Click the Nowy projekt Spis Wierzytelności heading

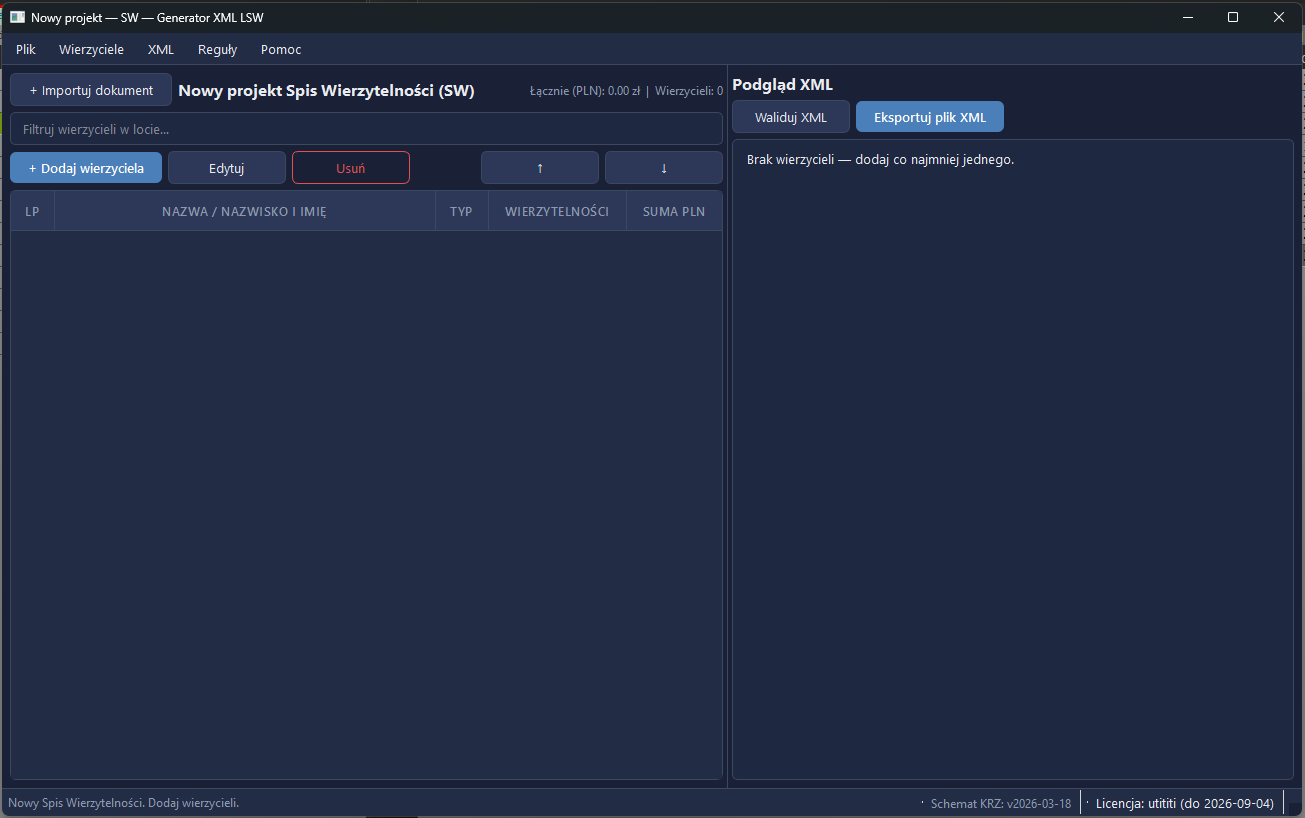point(326,91)
